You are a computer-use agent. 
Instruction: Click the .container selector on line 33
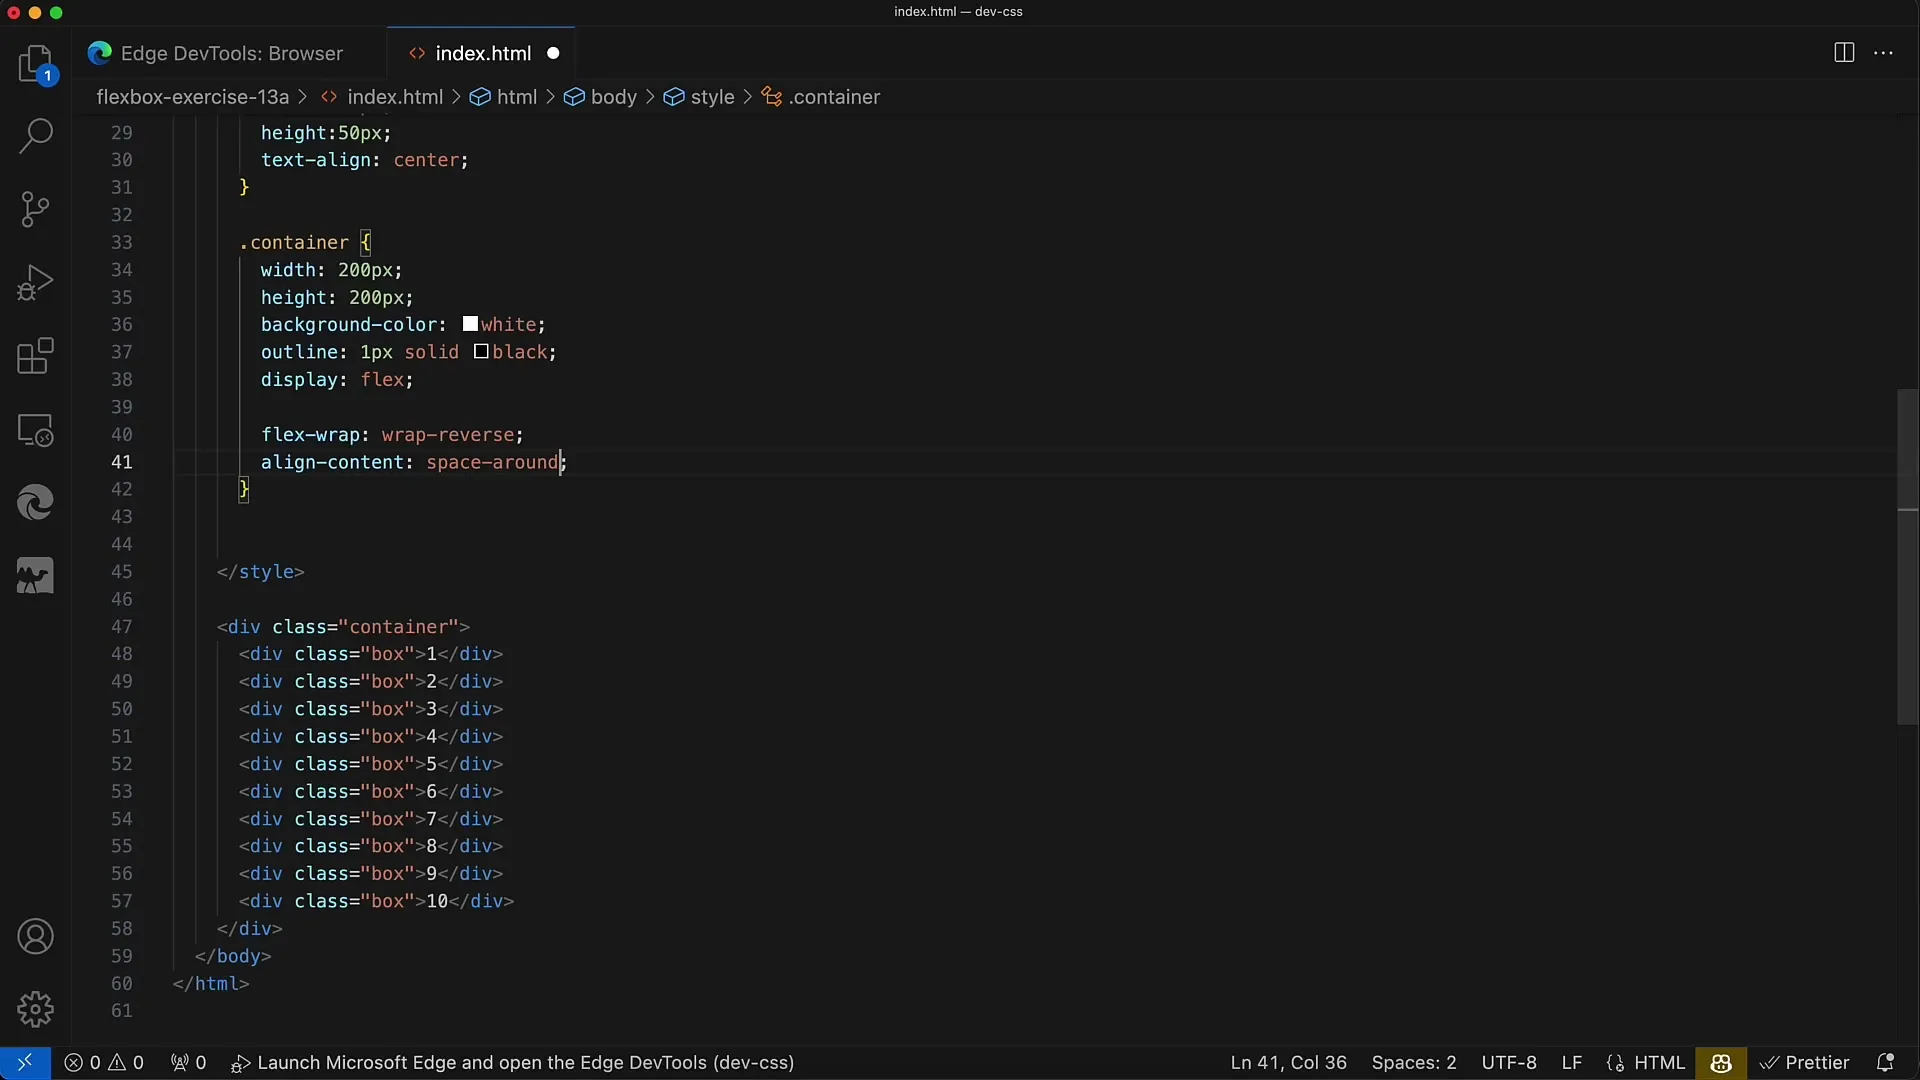[294, 242]
